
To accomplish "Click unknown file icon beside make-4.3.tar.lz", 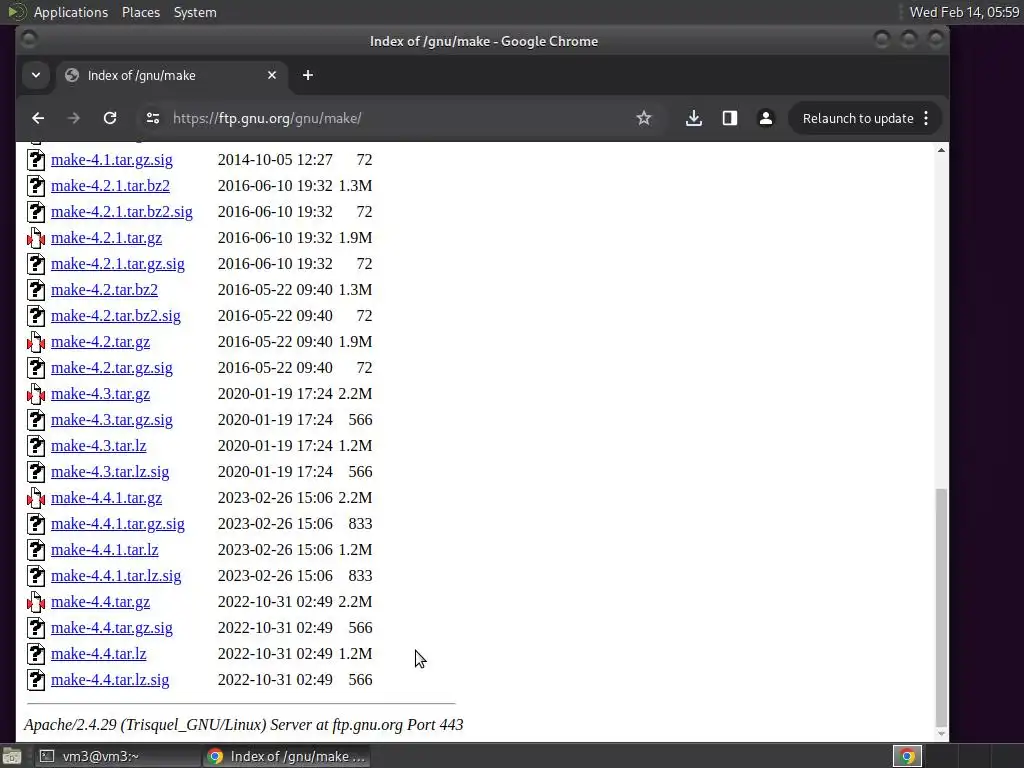I will (36, 446).
